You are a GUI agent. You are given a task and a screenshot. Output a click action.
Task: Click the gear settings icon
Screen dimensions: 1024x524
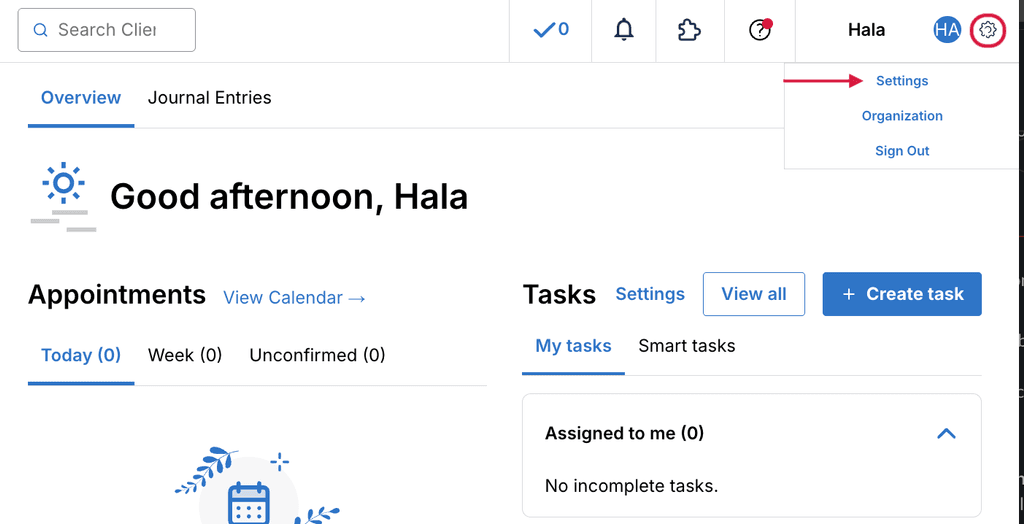987,30
